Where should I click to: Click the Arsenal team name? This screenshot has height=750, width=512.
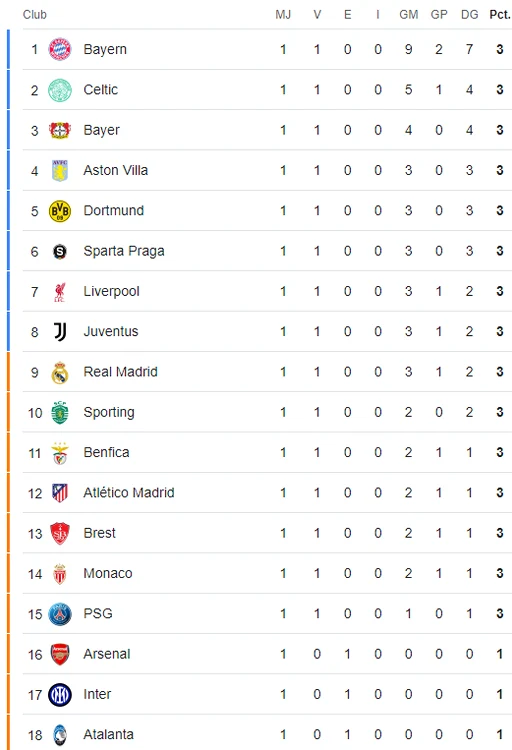click(x=107, y=654)
